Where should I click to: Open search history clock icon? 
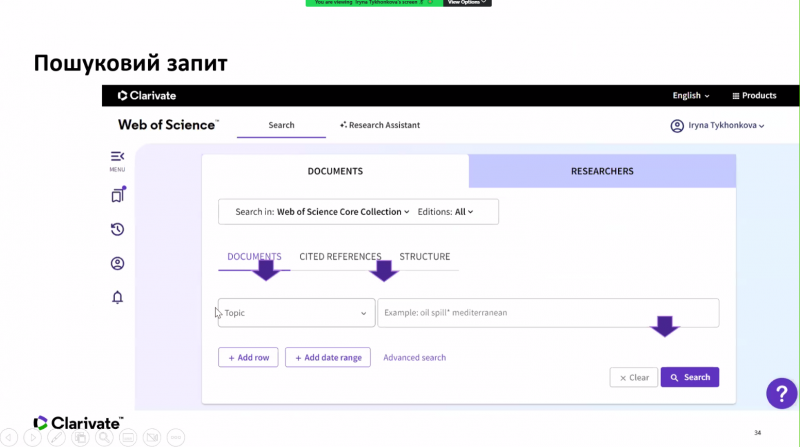click(117, 229)
